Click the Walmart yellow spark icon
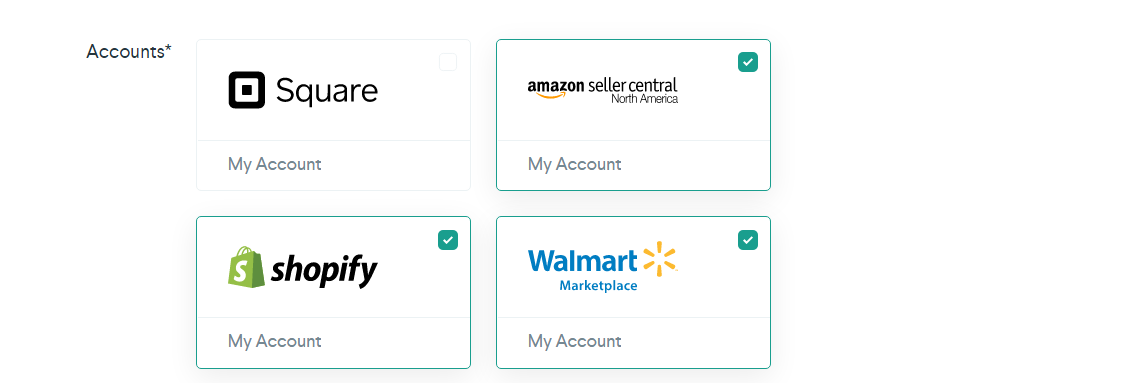The height and width of the screenshot is (383, 1133). [659, 259]
